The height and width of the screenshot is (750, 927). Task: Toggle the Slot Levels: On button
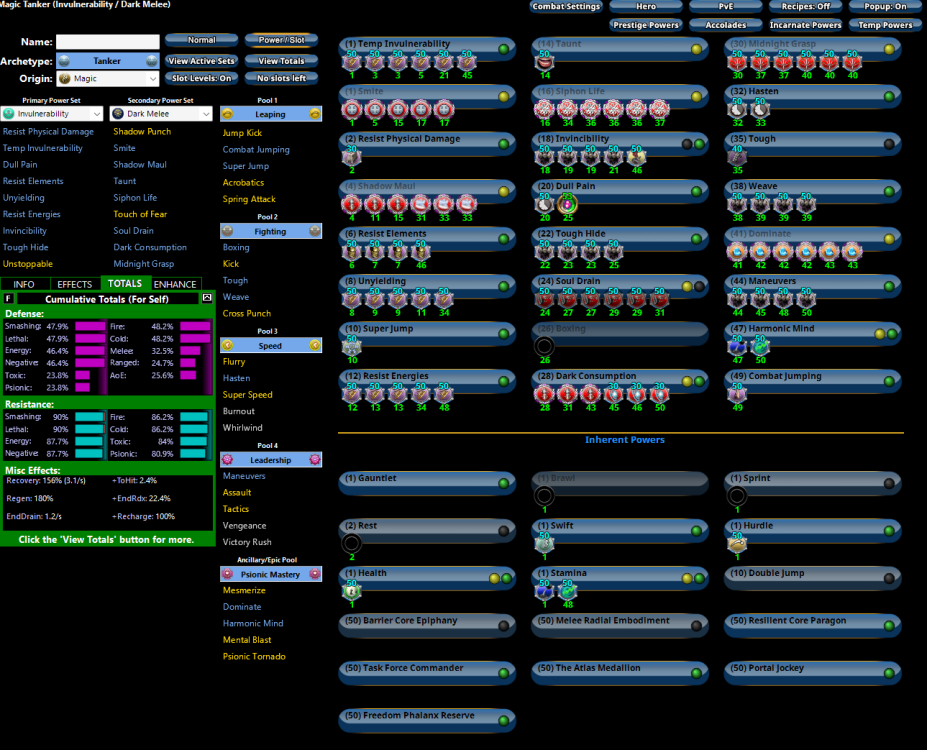(201, 78)
